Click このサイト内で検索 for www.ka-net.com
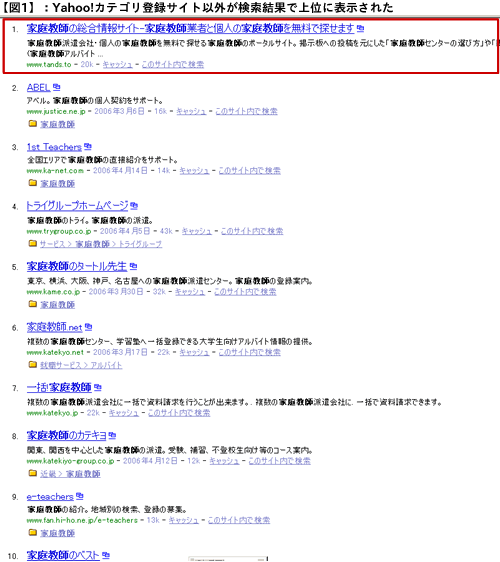This screenshot has width=500, height=562. (x=249, y=171)
